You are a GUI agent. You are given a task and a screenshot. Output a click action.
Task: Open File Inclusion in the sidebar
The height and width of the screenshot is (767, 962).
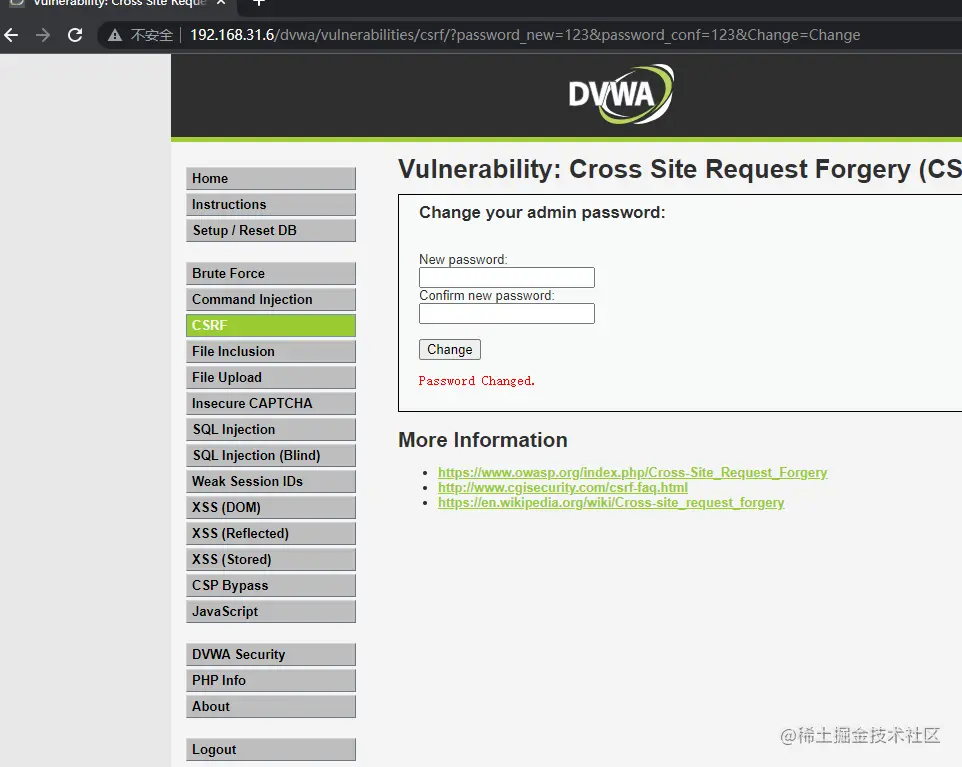(x=271, y=352)
